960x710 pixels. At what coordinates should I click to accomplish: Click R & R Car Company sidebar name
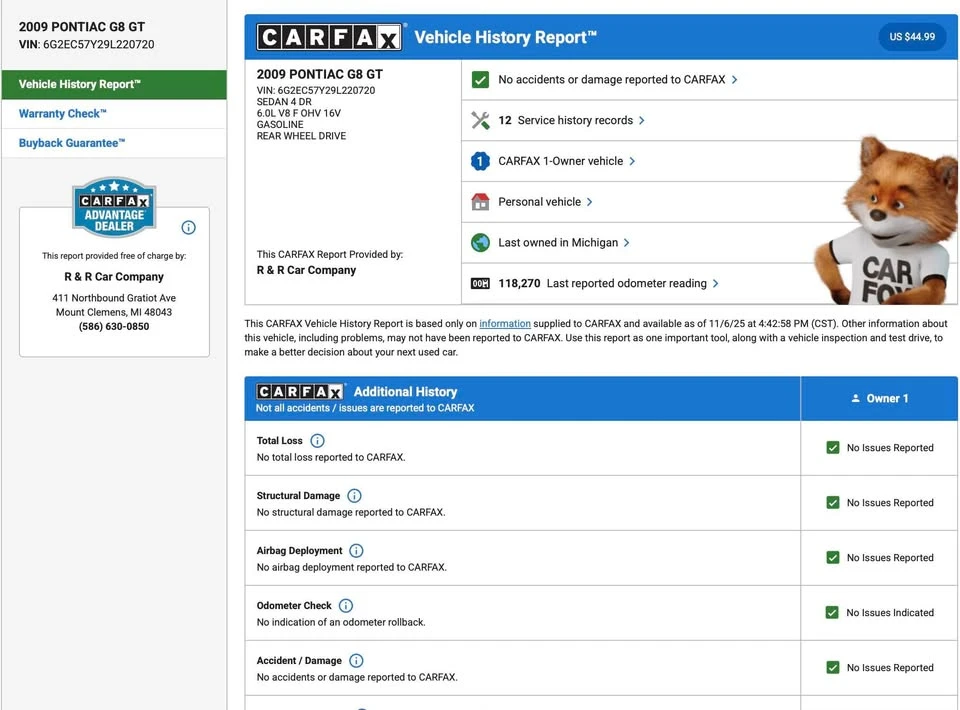click(114, 277)
